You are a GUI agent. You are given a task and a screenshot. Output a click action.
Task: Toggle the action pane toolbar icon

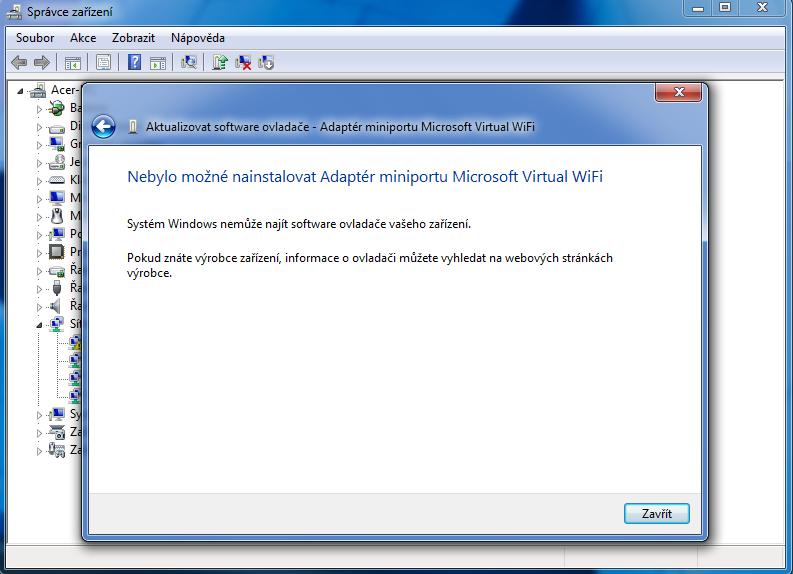pyautogui.click(x=158, y=63)
